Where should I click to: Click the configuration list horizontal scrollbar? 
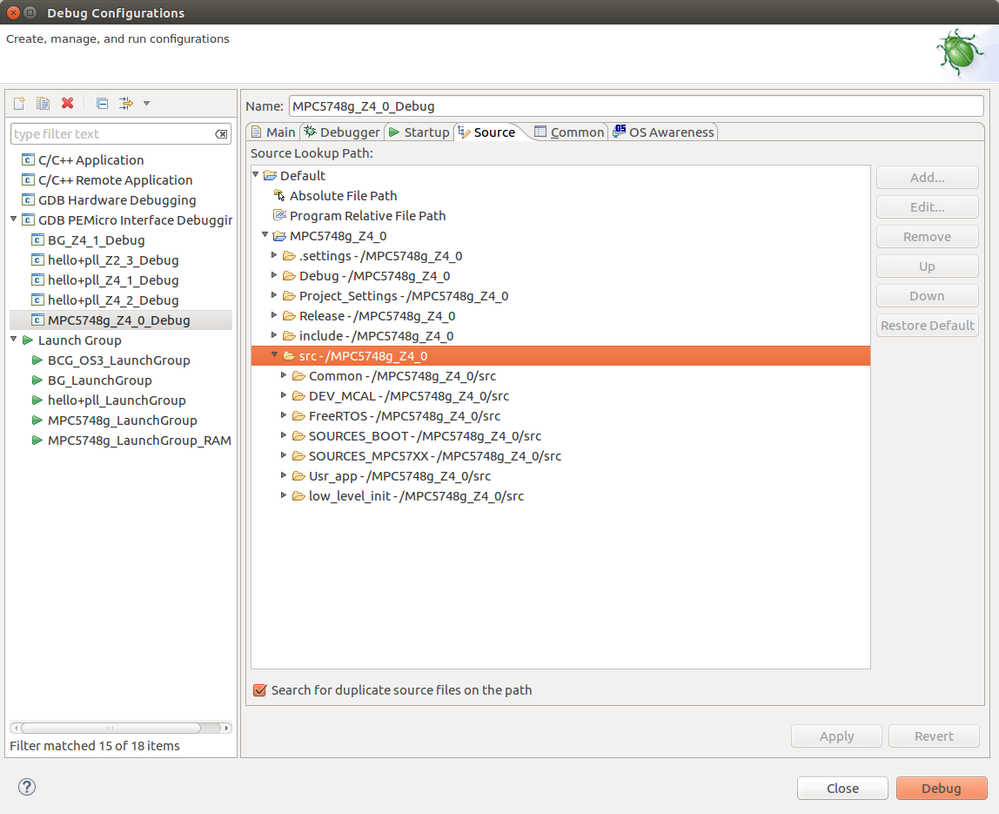click(121, 727)
